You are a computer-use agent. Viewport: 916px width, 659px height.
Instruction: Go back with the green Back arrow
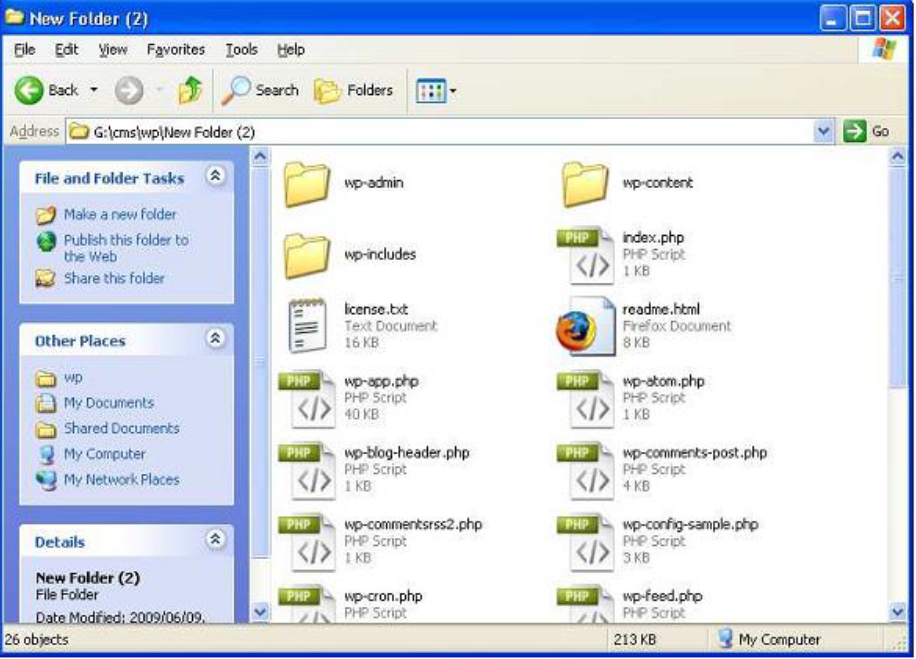point(29,91)
